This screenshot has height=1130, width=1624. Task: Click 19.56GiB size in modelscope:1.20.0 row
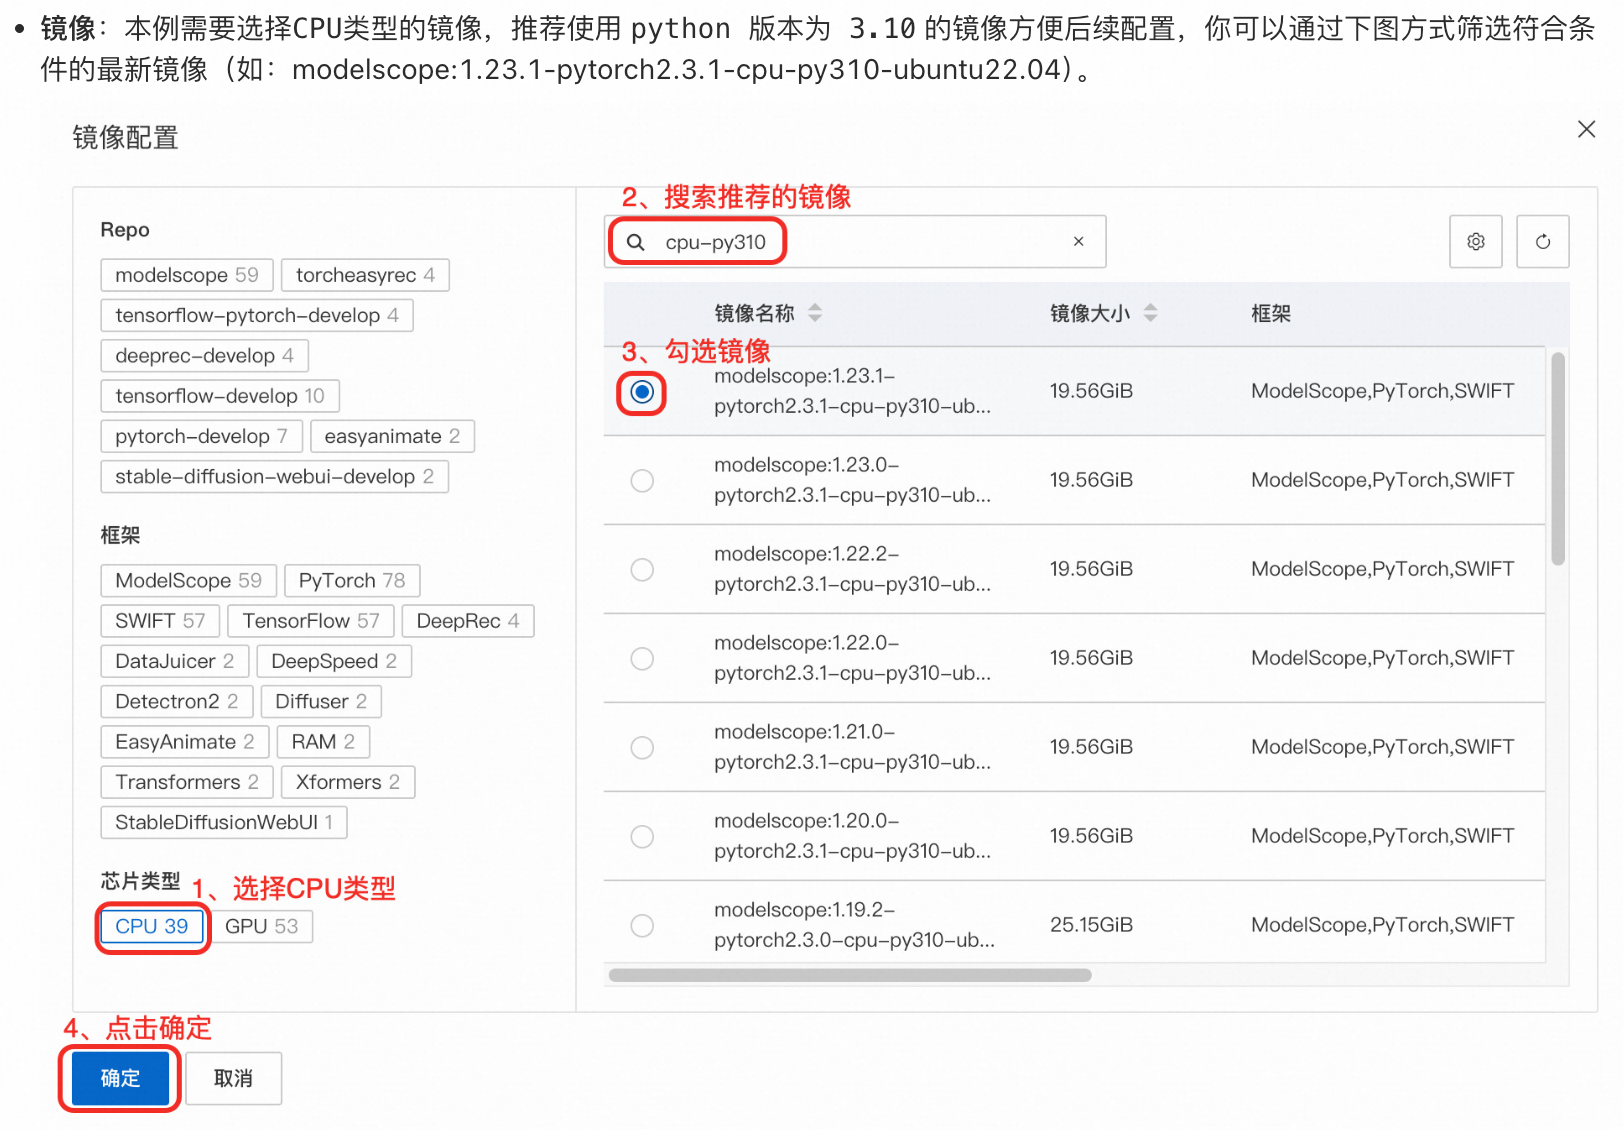point(1091,836)
